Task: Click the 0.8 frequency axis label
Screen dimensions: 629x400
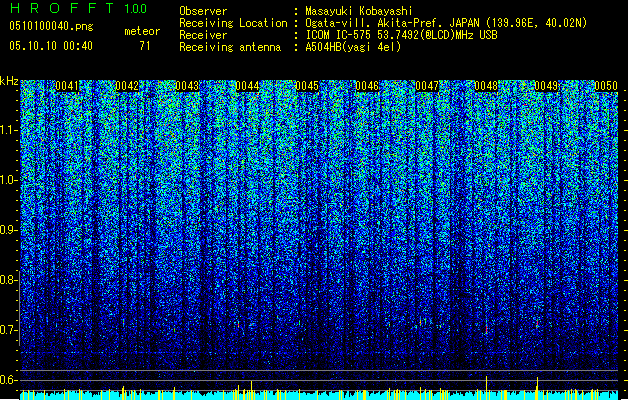Action: point(8,280)
